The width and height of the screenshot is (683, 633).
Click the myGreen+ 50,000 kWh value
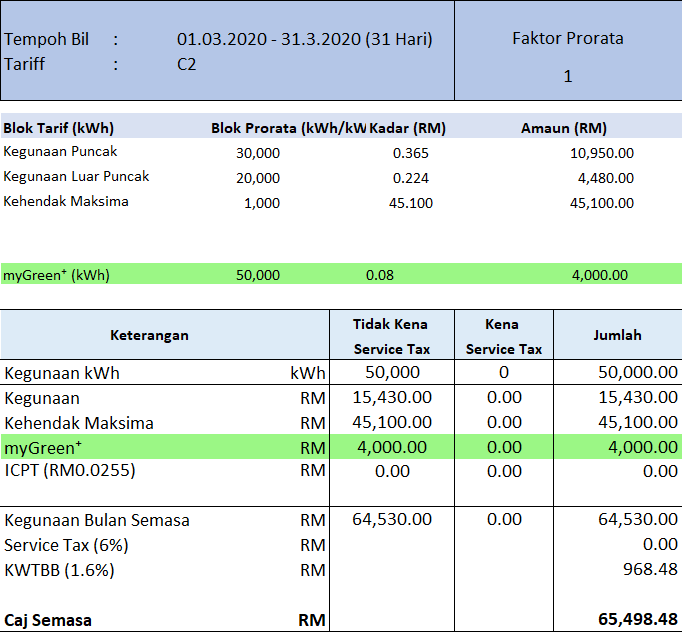258,275
